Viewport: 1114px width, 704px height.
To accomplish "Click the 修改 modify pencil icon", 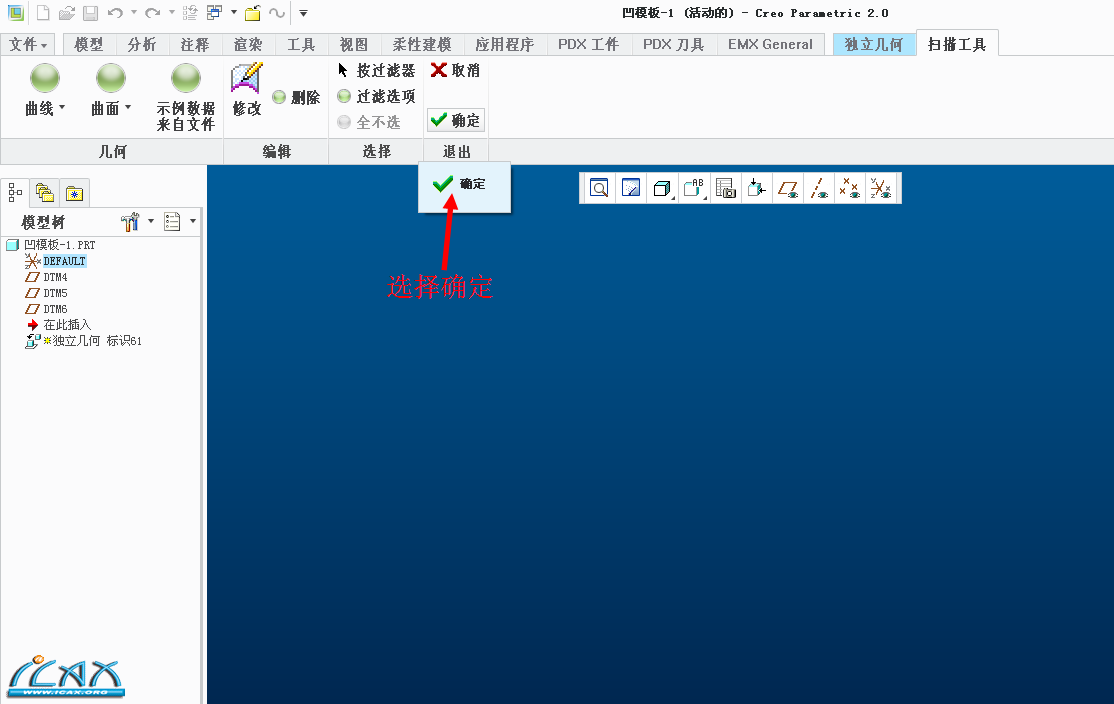I will [247, 78].
